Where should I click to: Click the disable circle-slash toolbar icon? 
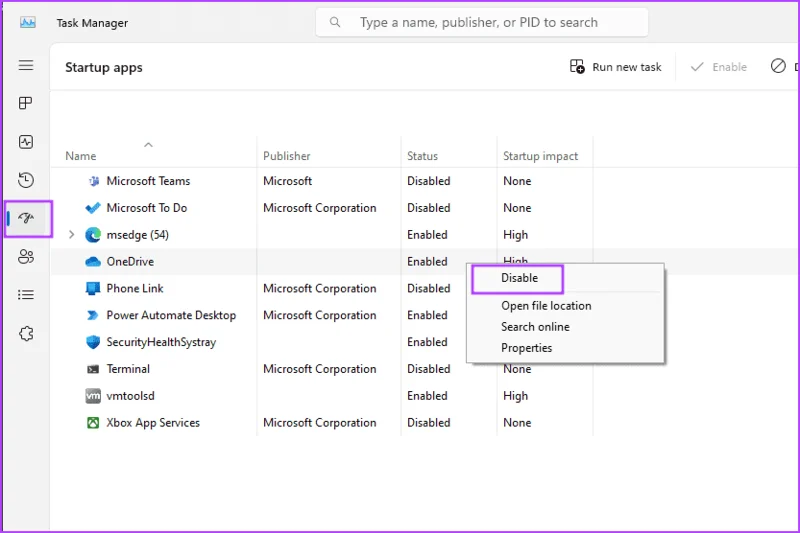click(x=778, y=66)
